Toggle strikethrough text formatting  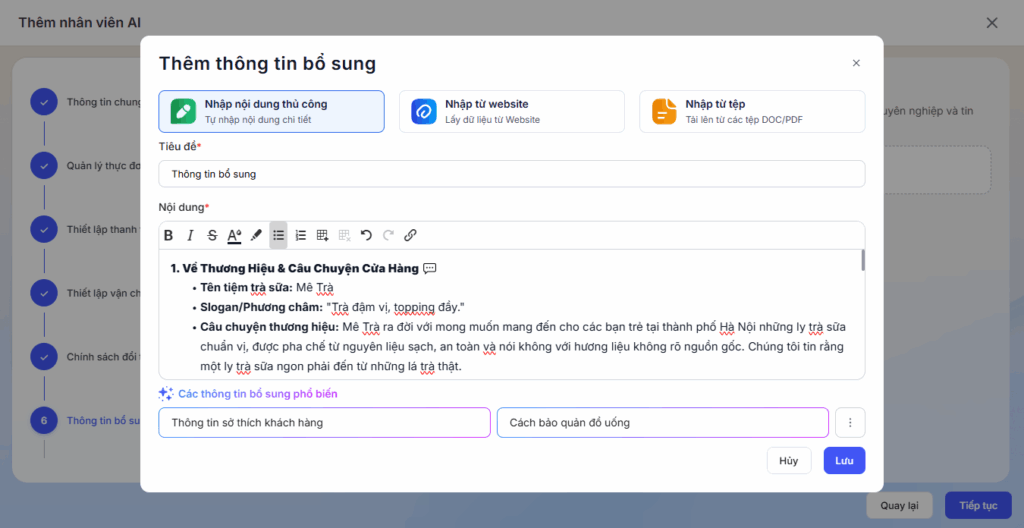point(212,236)
